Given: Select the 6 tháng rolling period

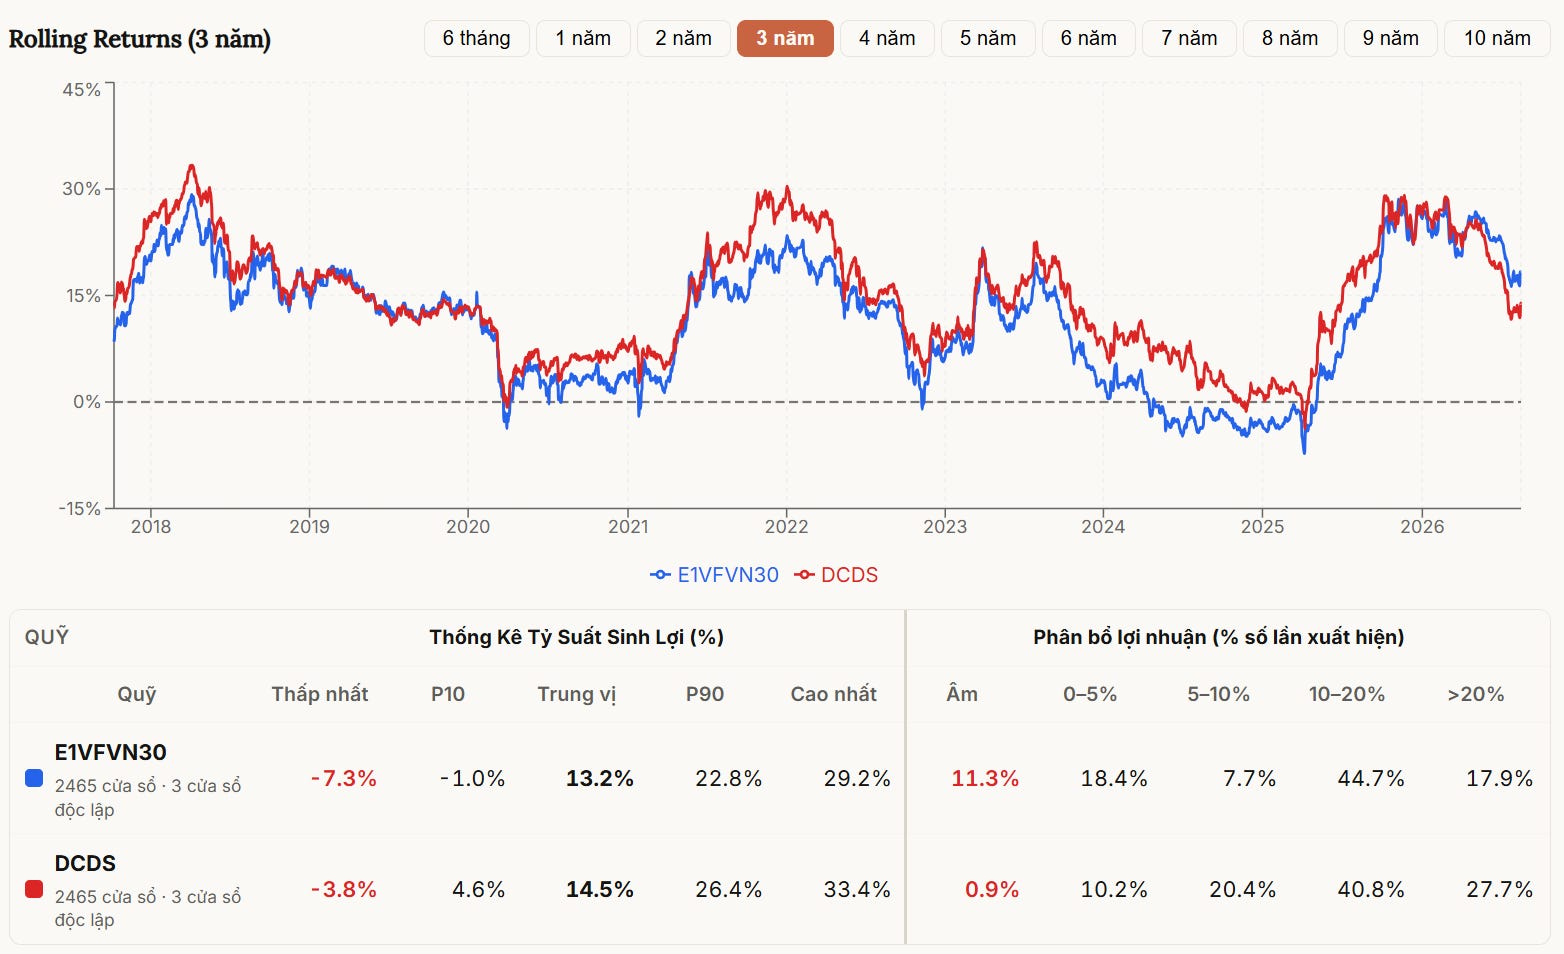Looking at the screenshot, I should coord(477,38).
